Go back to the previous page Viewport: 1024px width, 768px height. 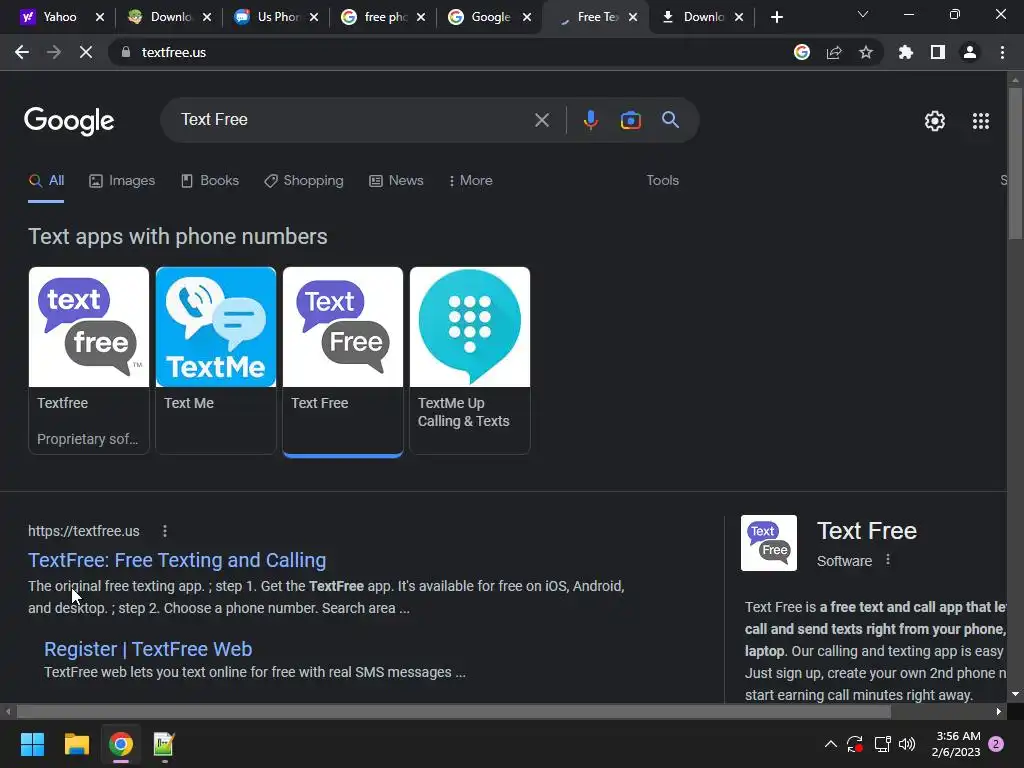(22, 52)
